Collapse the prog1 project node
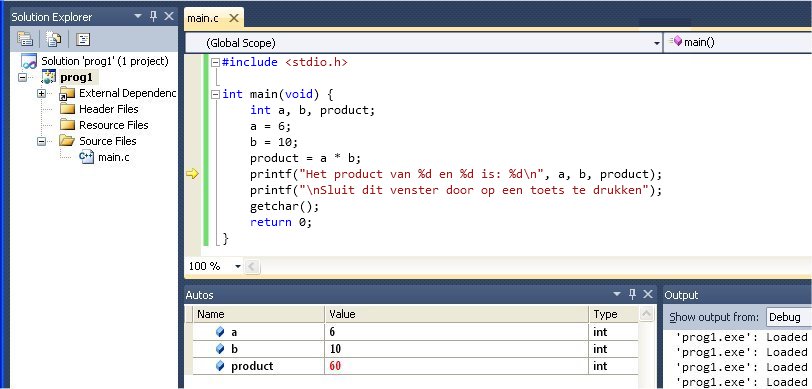812x389 pixels. click(x=22, y=78)
